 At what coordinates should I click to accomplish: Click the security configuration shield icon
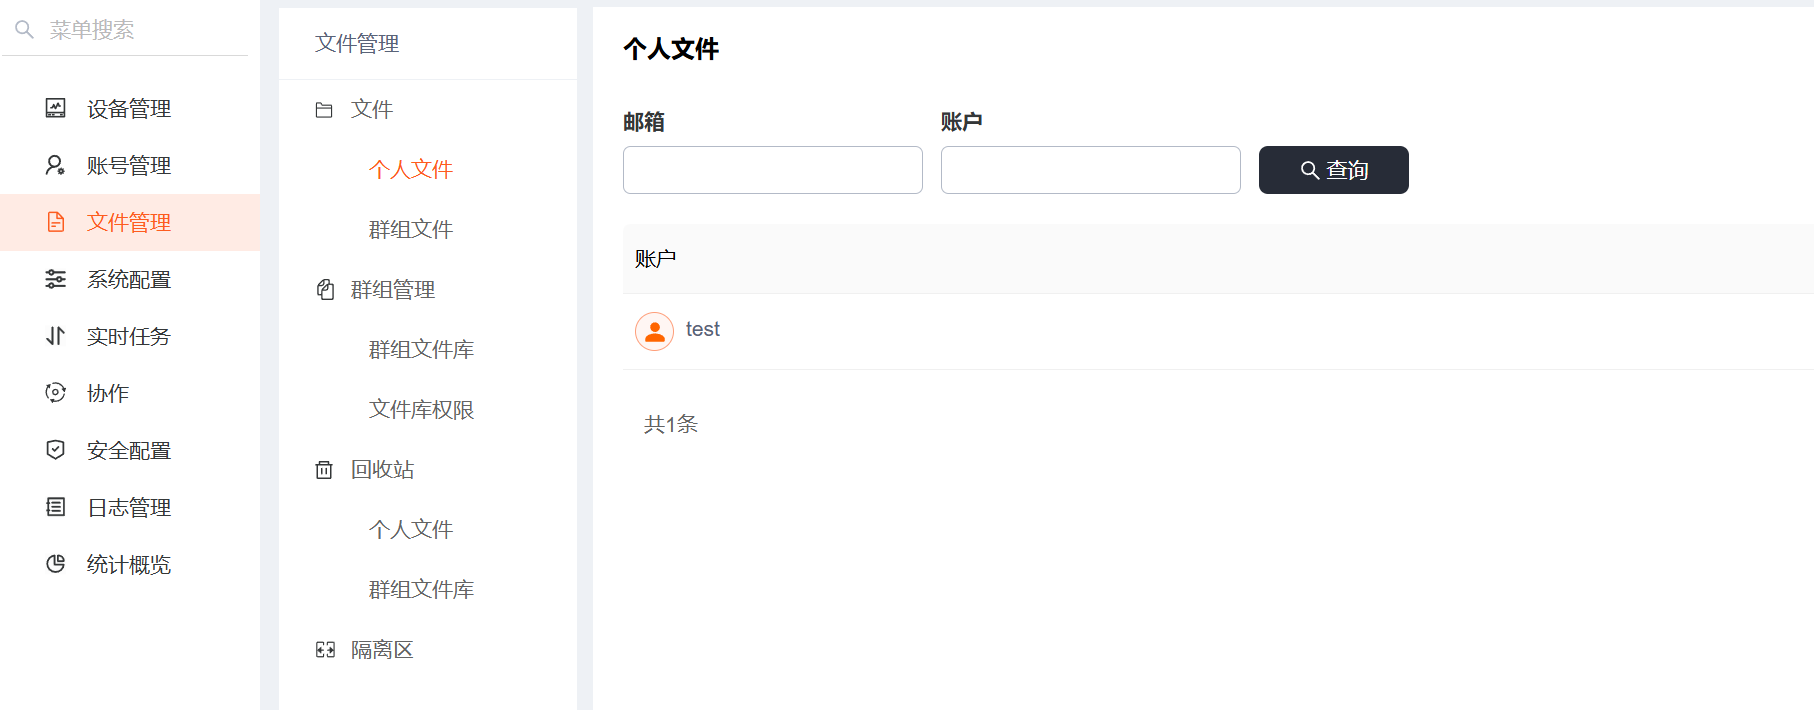[56, 450]
